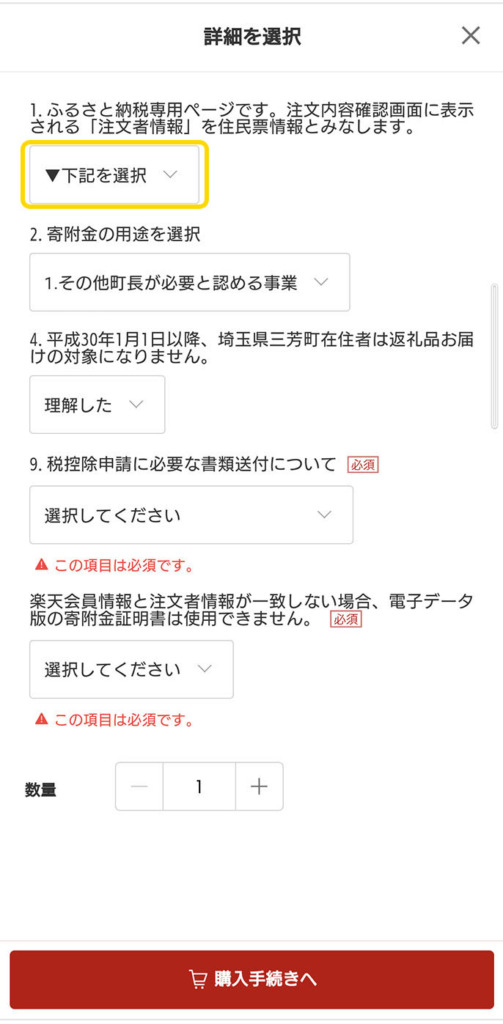Decrease the 数量 with the minus button
This screenshot has height=1024, width=503.
pos(139,787)
